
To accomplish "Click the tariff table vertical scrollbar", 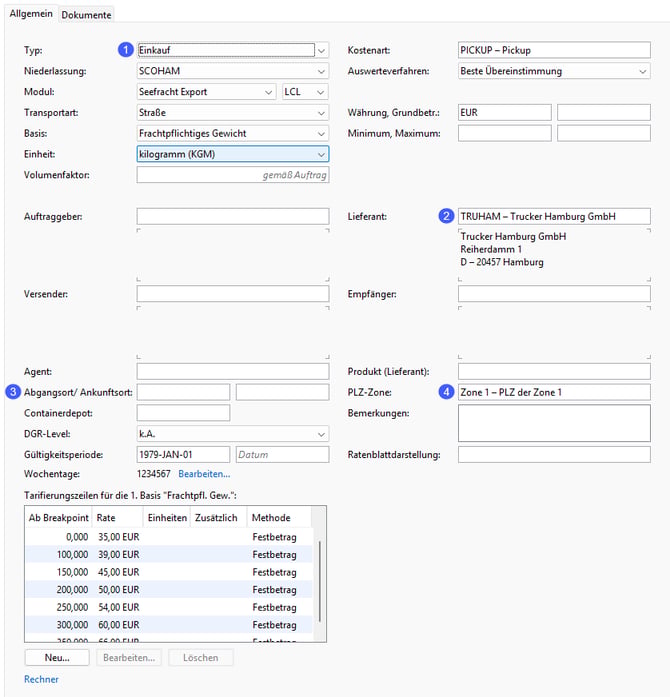I will (x=319, y=581).
